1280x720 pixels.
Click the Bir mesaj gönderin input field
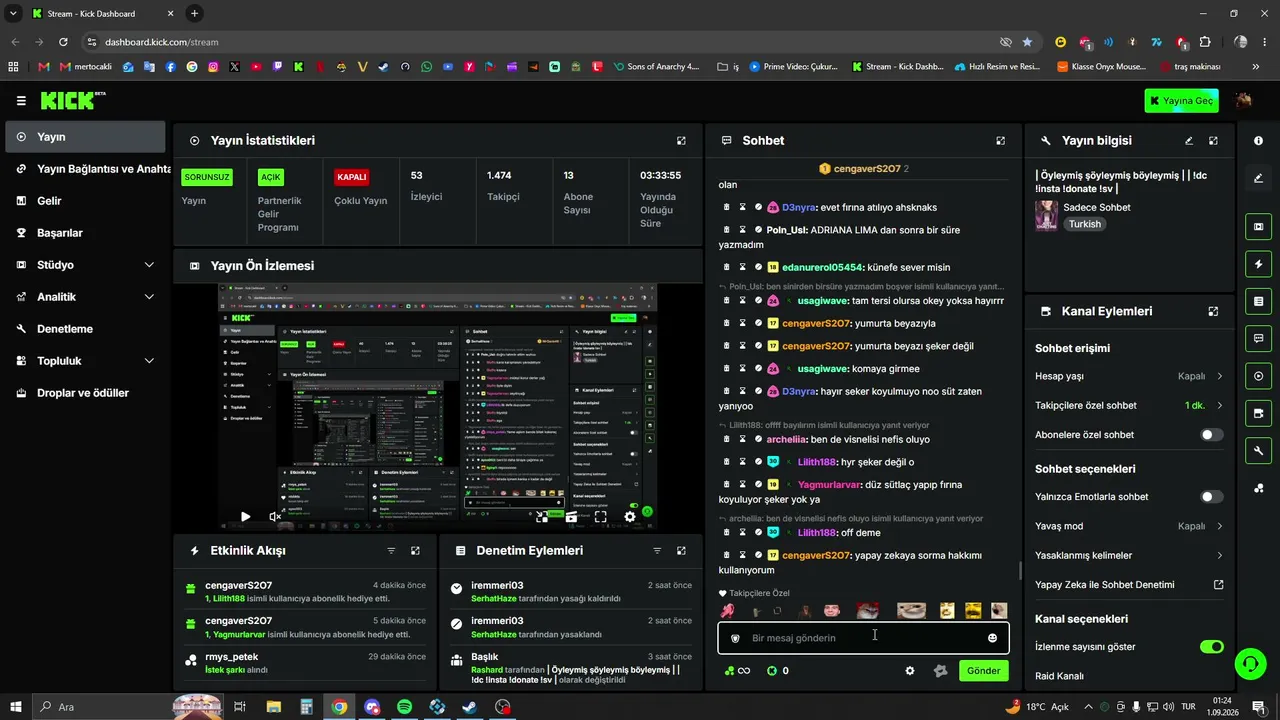click(x=863, y=638)
